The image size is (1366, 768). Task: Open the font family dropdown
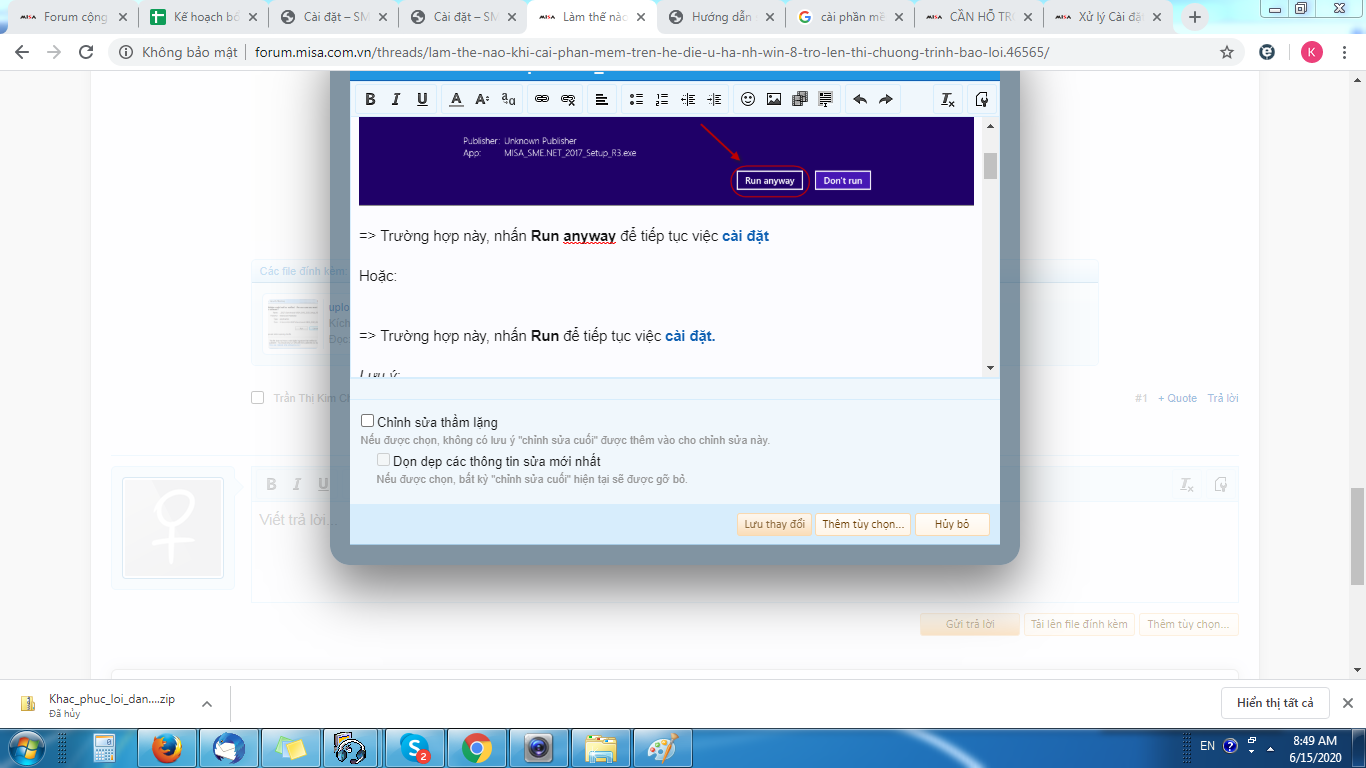click(509, 99)
